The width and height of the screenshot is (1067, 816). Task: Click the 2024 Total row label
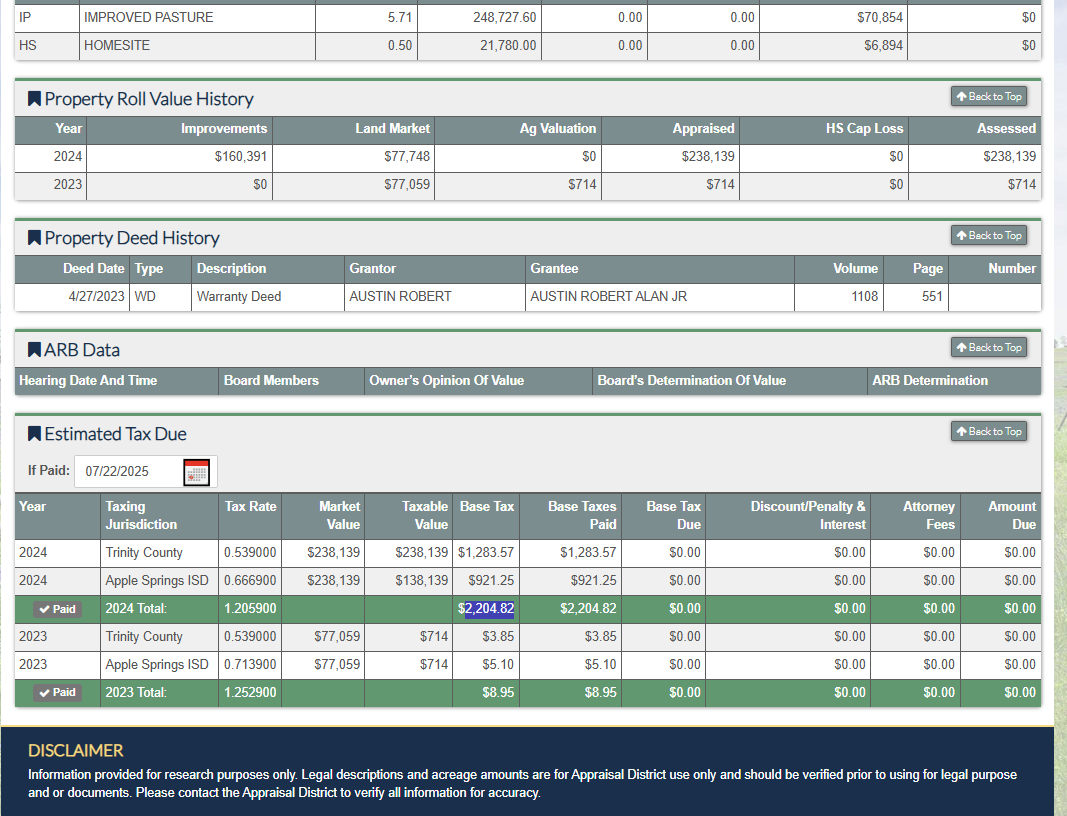[x=136, y=609]
